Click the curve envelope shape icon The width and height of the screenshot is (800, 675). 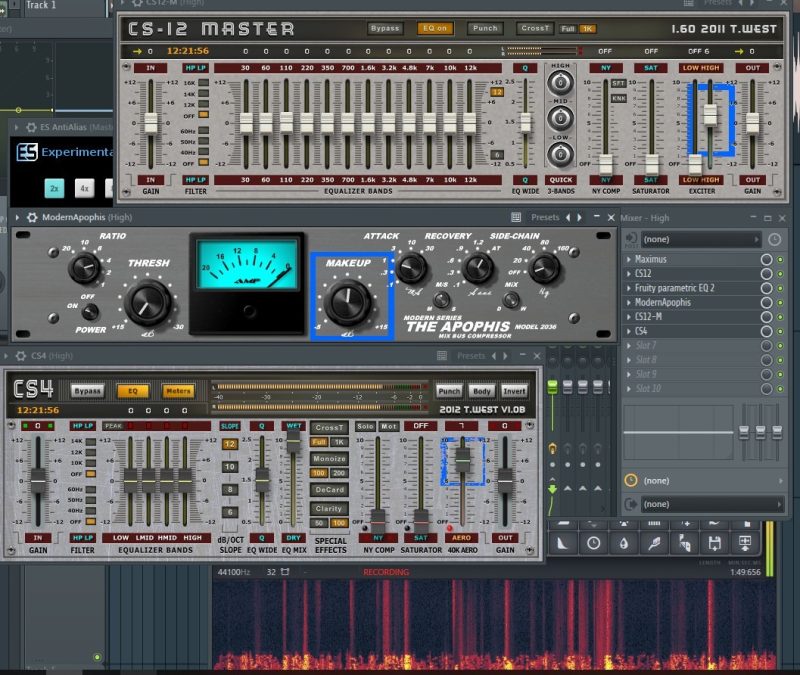562,543
